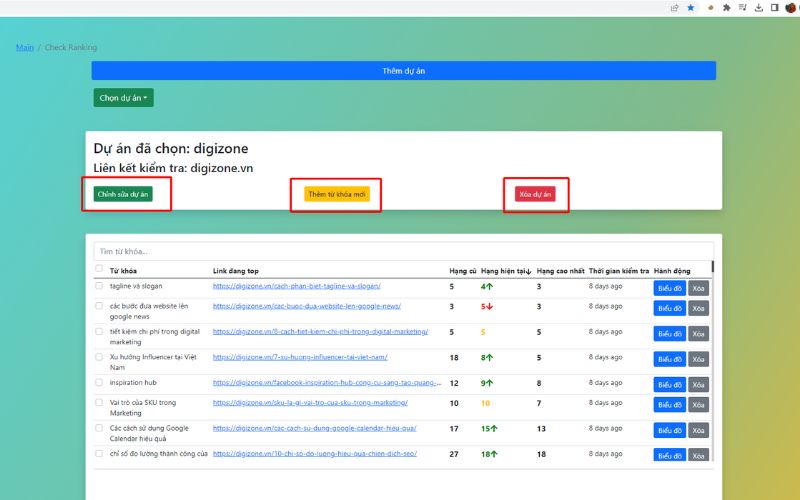This screenshot has width=800, height=500.
Task: Tick checkbox for các bước đưa website row
Action: click(99, 306)
